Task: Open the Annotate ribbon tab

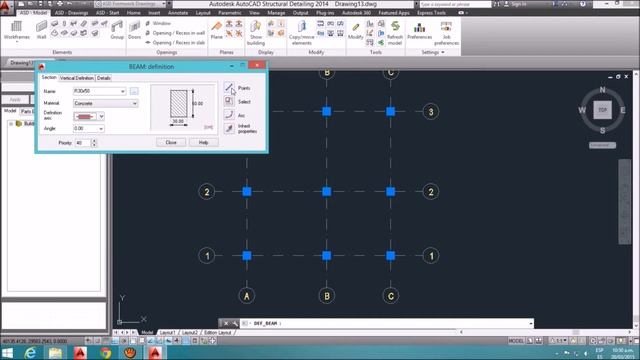Action: coord(178,13)
